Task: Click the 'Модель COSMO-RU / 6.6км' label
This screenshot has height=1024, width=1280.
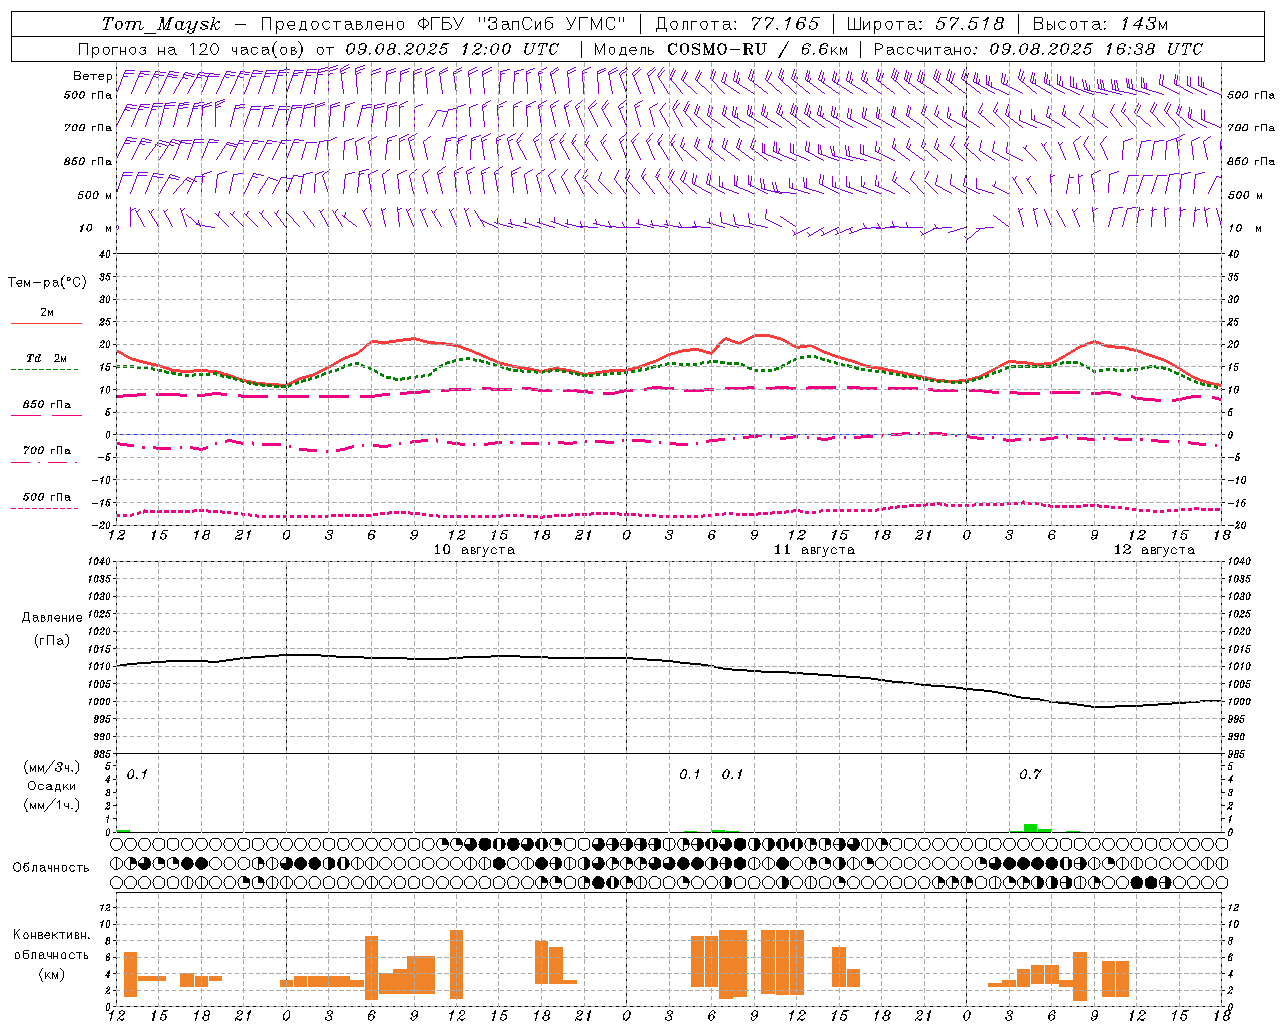Action: pyautogui.click(x=721, y=49)
